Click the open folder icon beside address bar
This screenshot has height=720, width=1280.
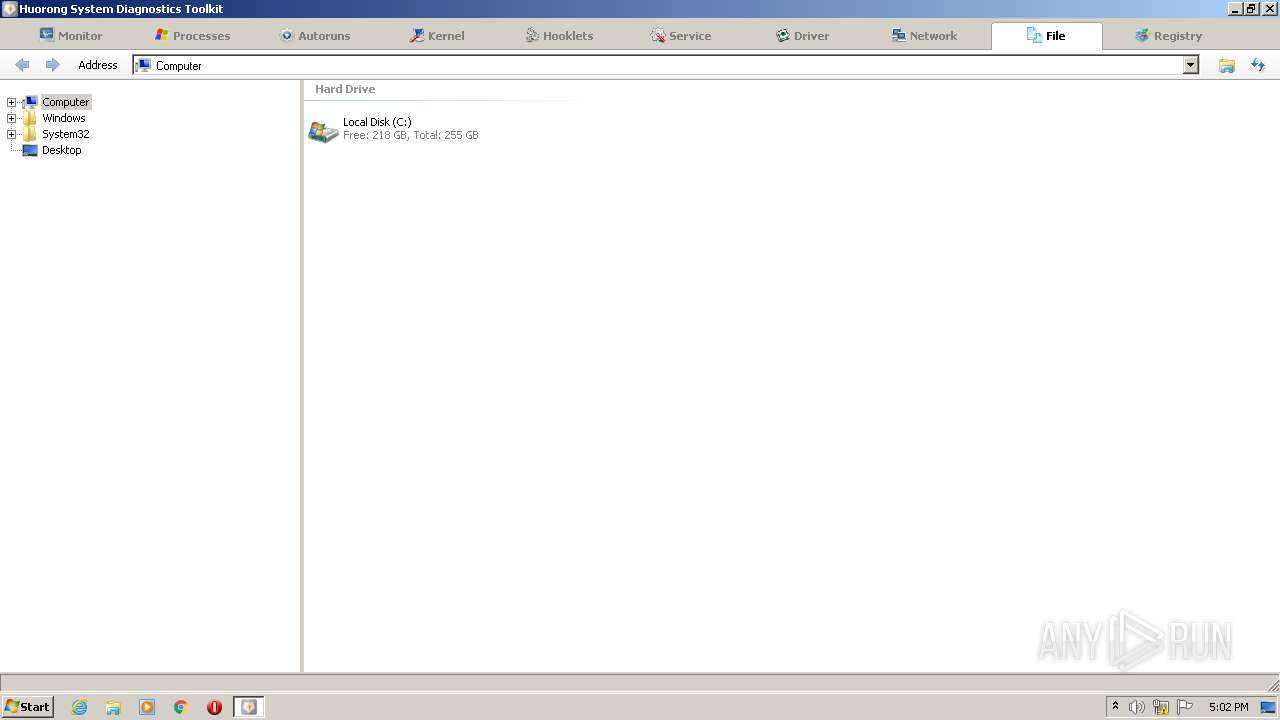click(x=1227, y=65)
